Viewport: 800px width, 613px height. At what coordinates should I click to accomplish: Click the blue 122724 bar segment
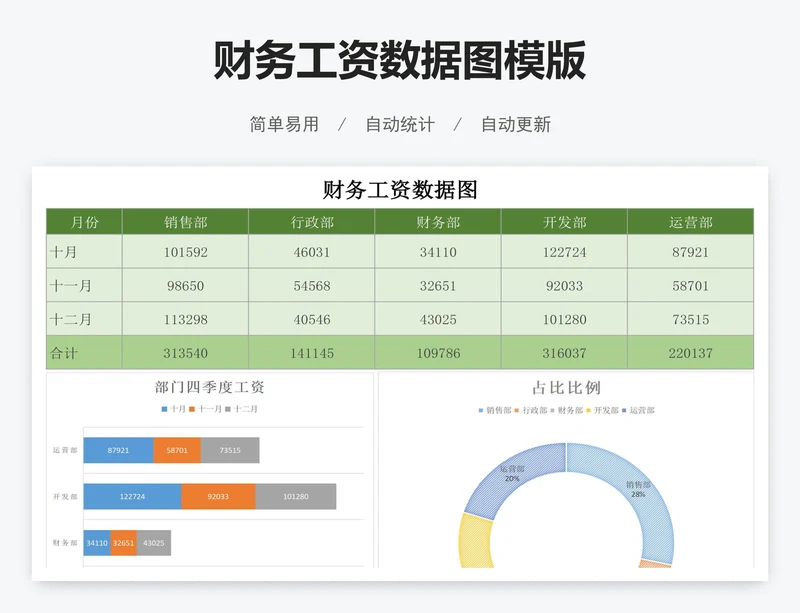point(133,496)
